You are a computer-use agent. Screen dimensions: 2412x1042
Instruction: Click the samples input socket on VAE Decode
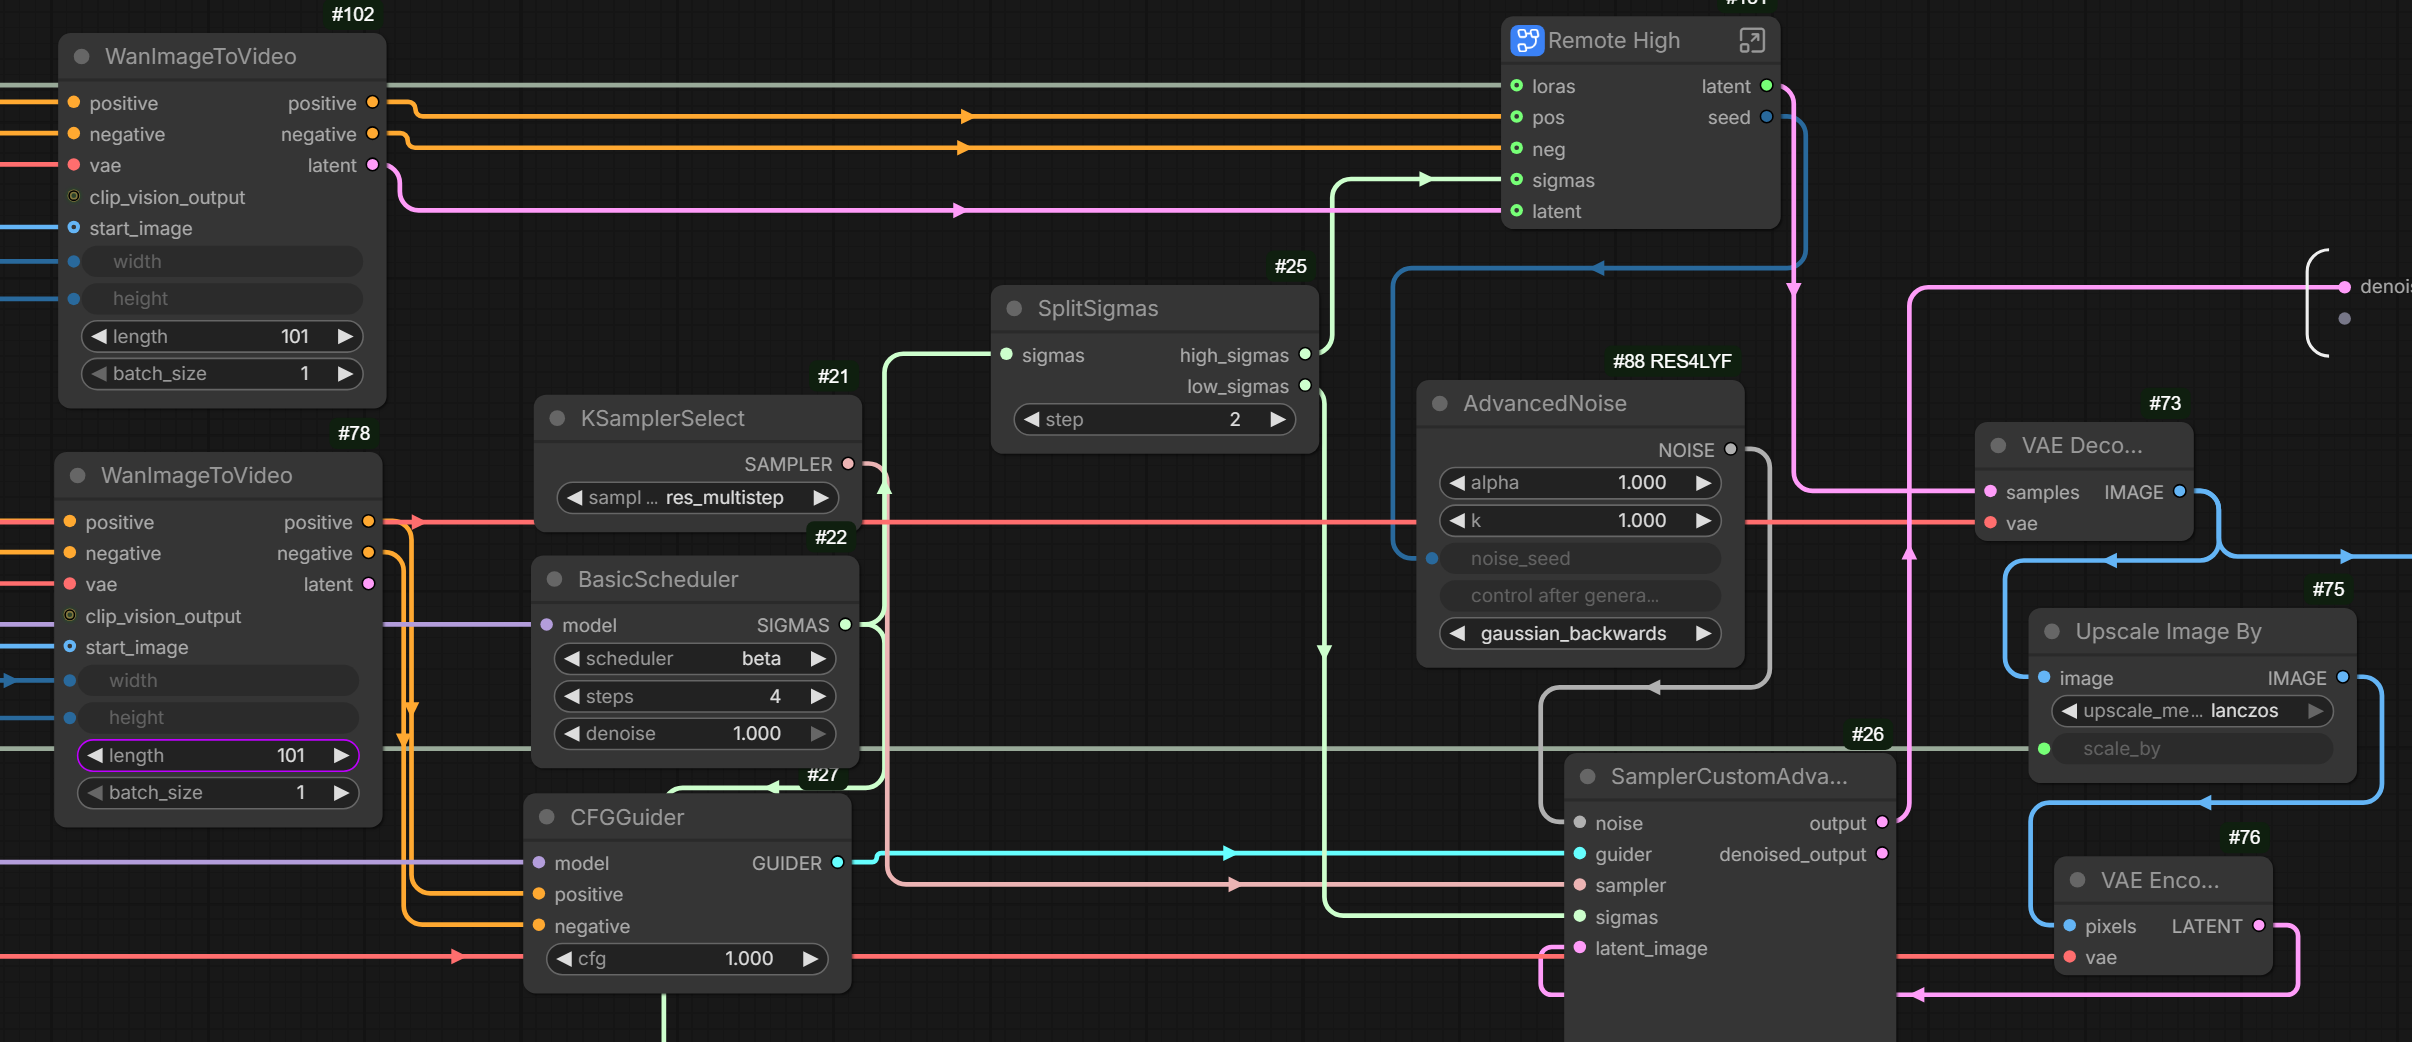tap(1991, 492)
